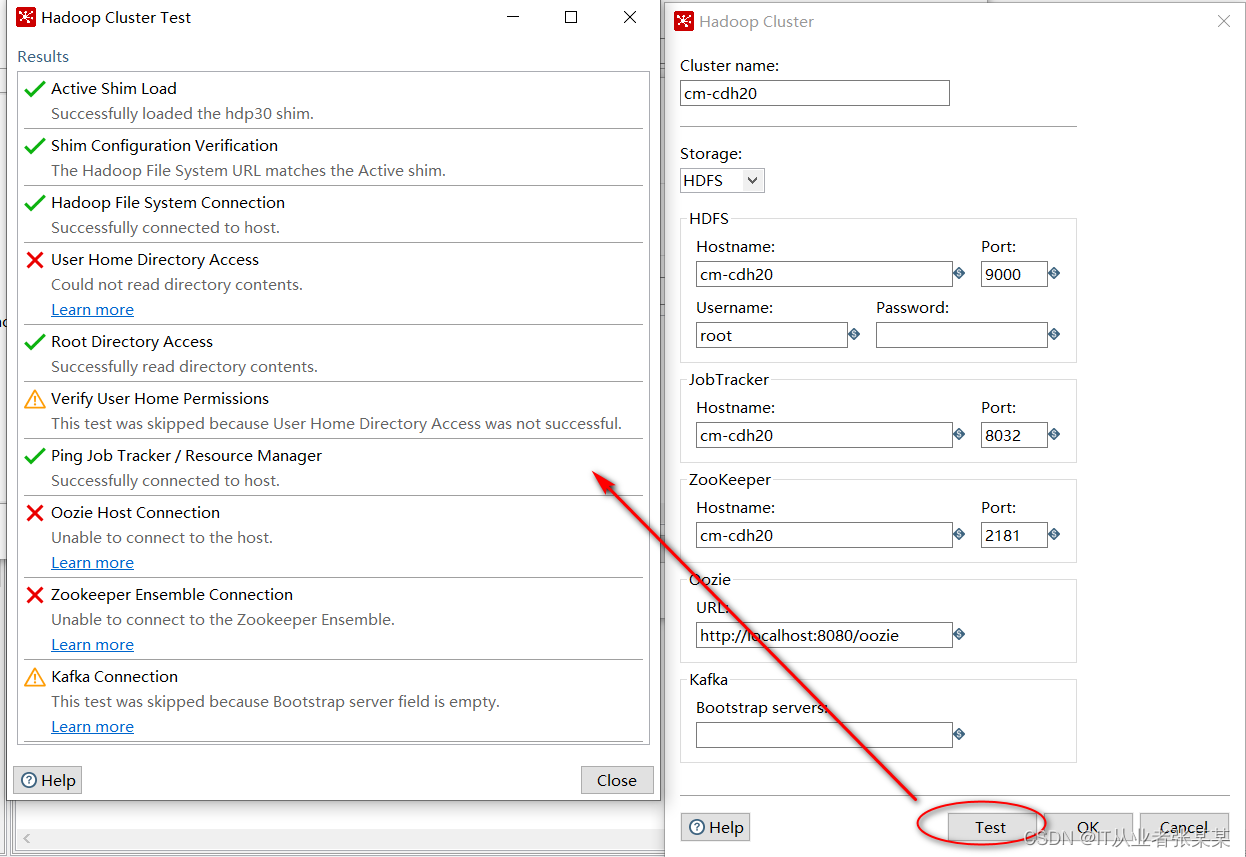Click variable icon beside Password field

(1054, 334)
